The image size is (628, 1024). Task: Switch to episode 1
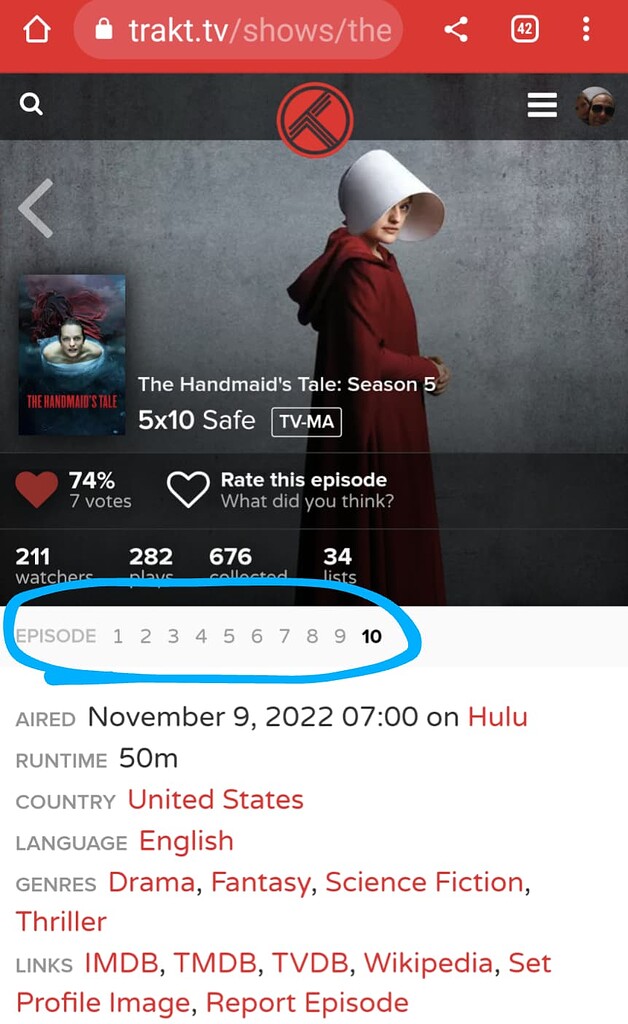[x=118, y=636]
